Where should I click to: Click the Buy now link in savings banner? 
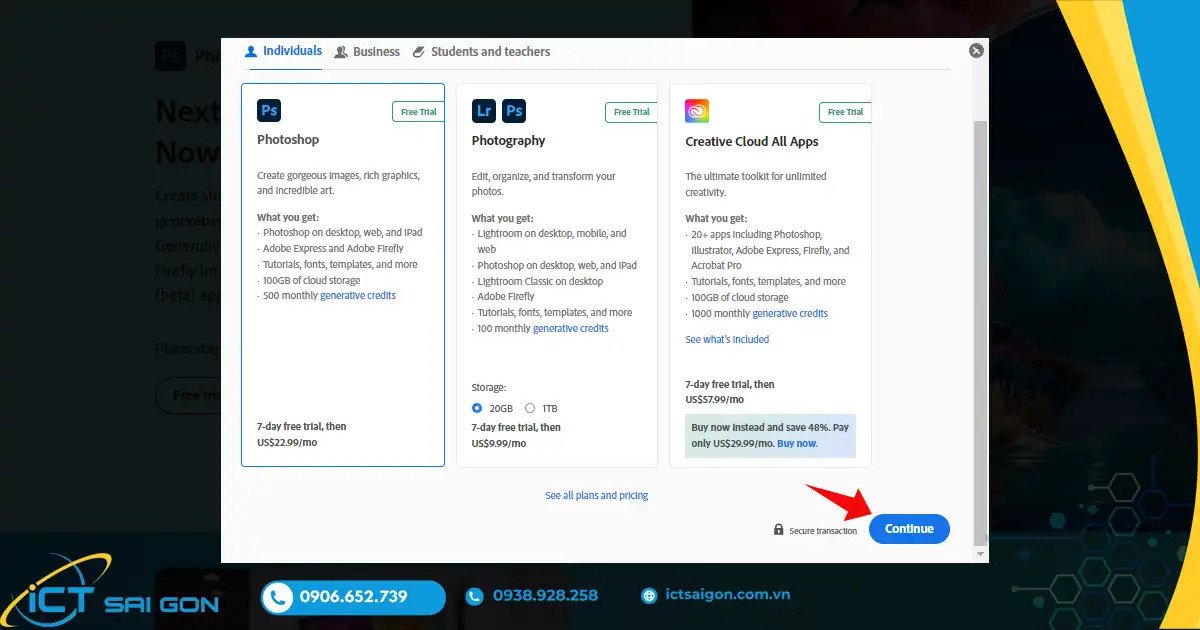point(797,443)
